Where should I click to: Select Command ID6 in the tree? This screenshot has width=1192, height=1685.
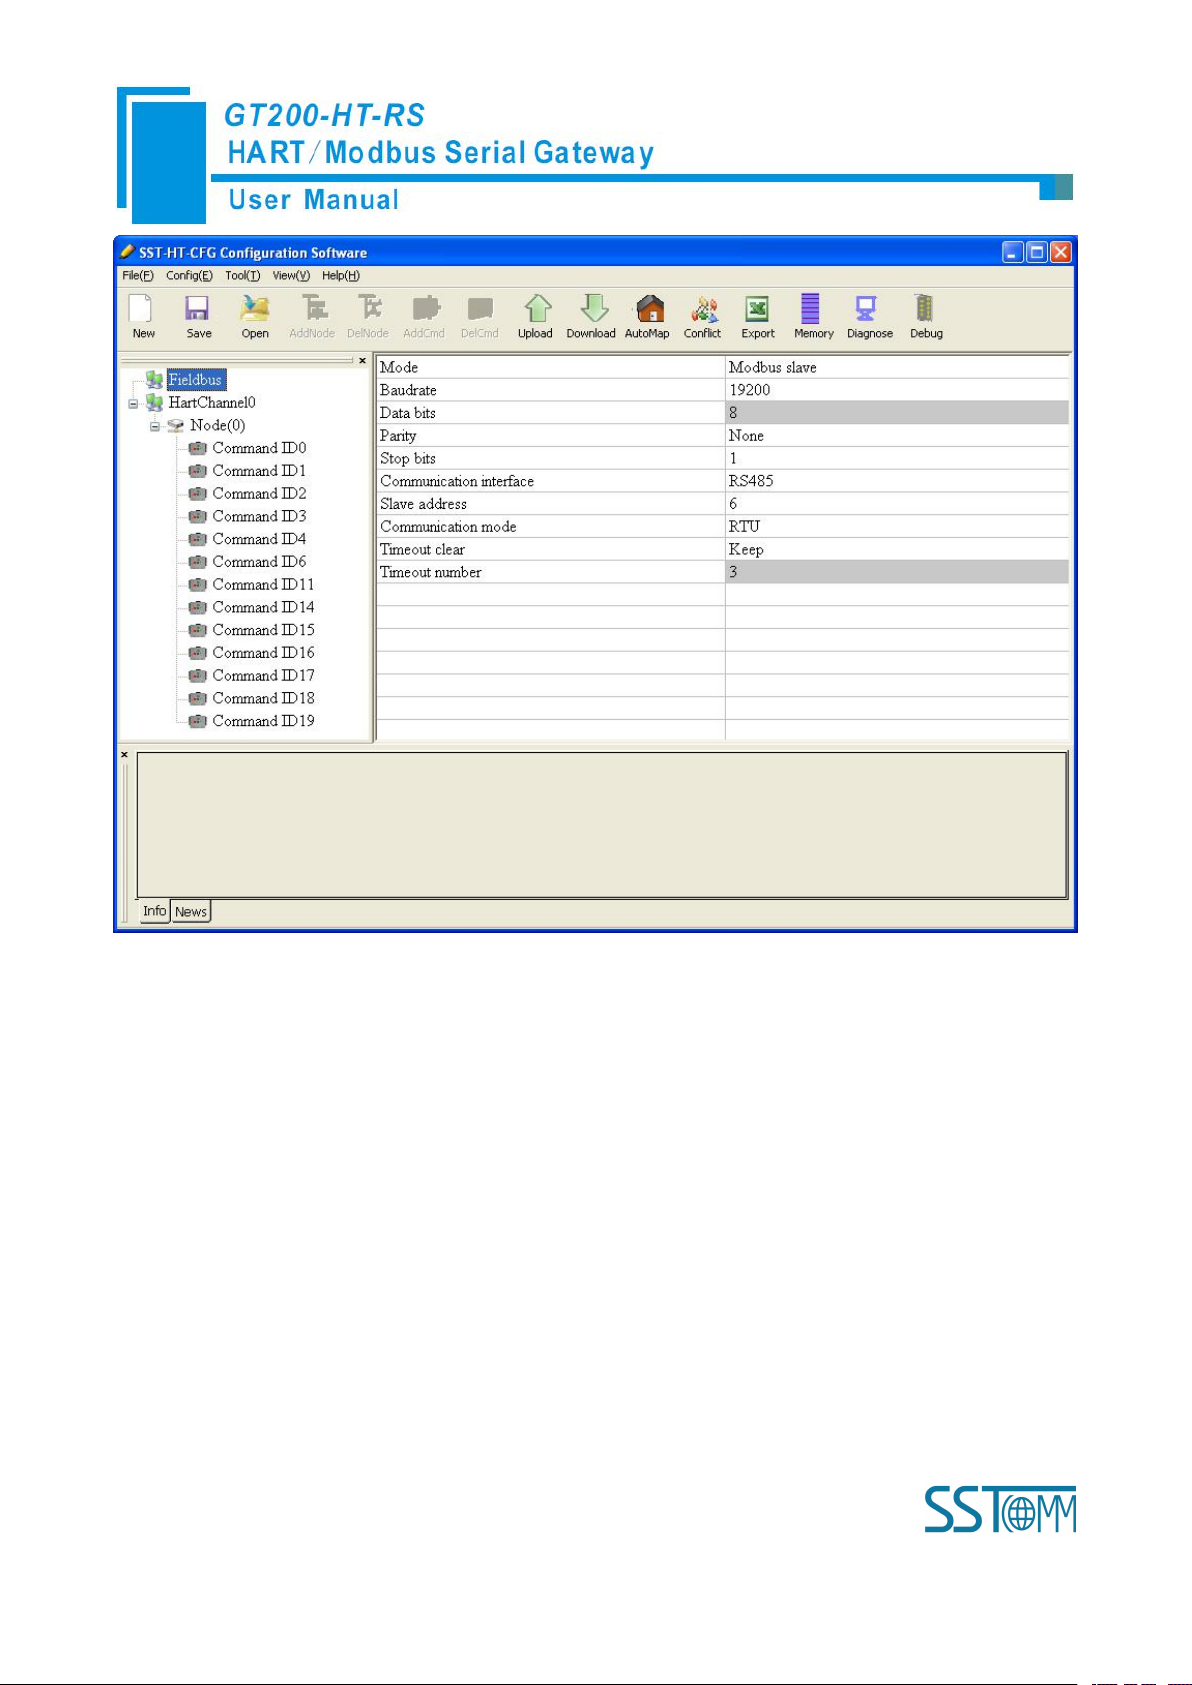pyautogui.click(x=259, y=562)
